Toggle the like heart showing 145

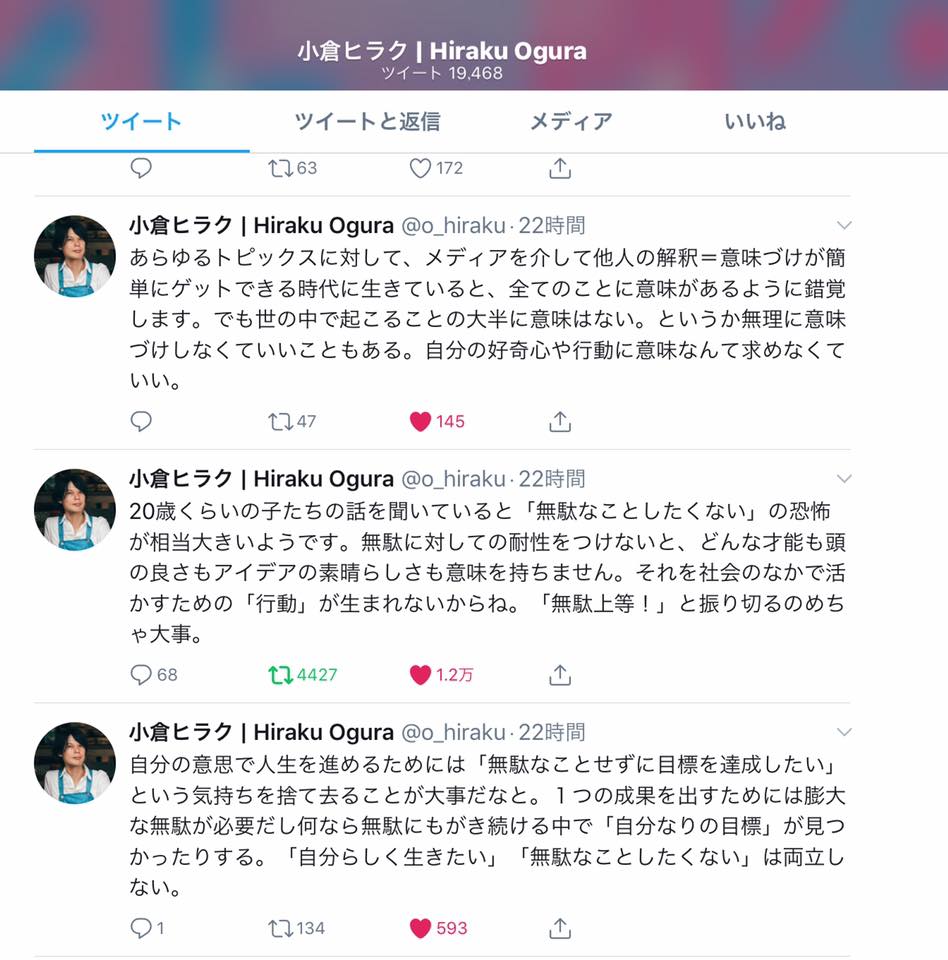pyautogui.click(x=420, y=421)
